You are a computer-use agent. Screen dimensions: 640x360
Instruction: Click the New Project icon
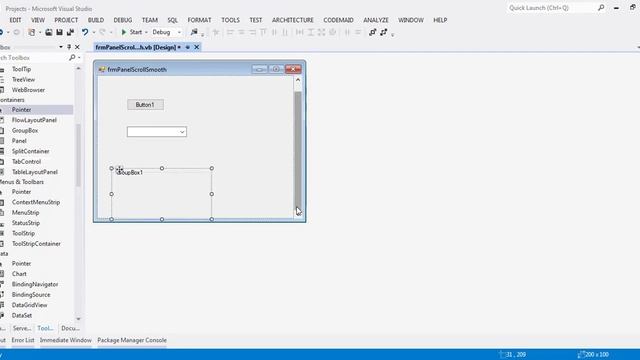[x=31, y=32]
